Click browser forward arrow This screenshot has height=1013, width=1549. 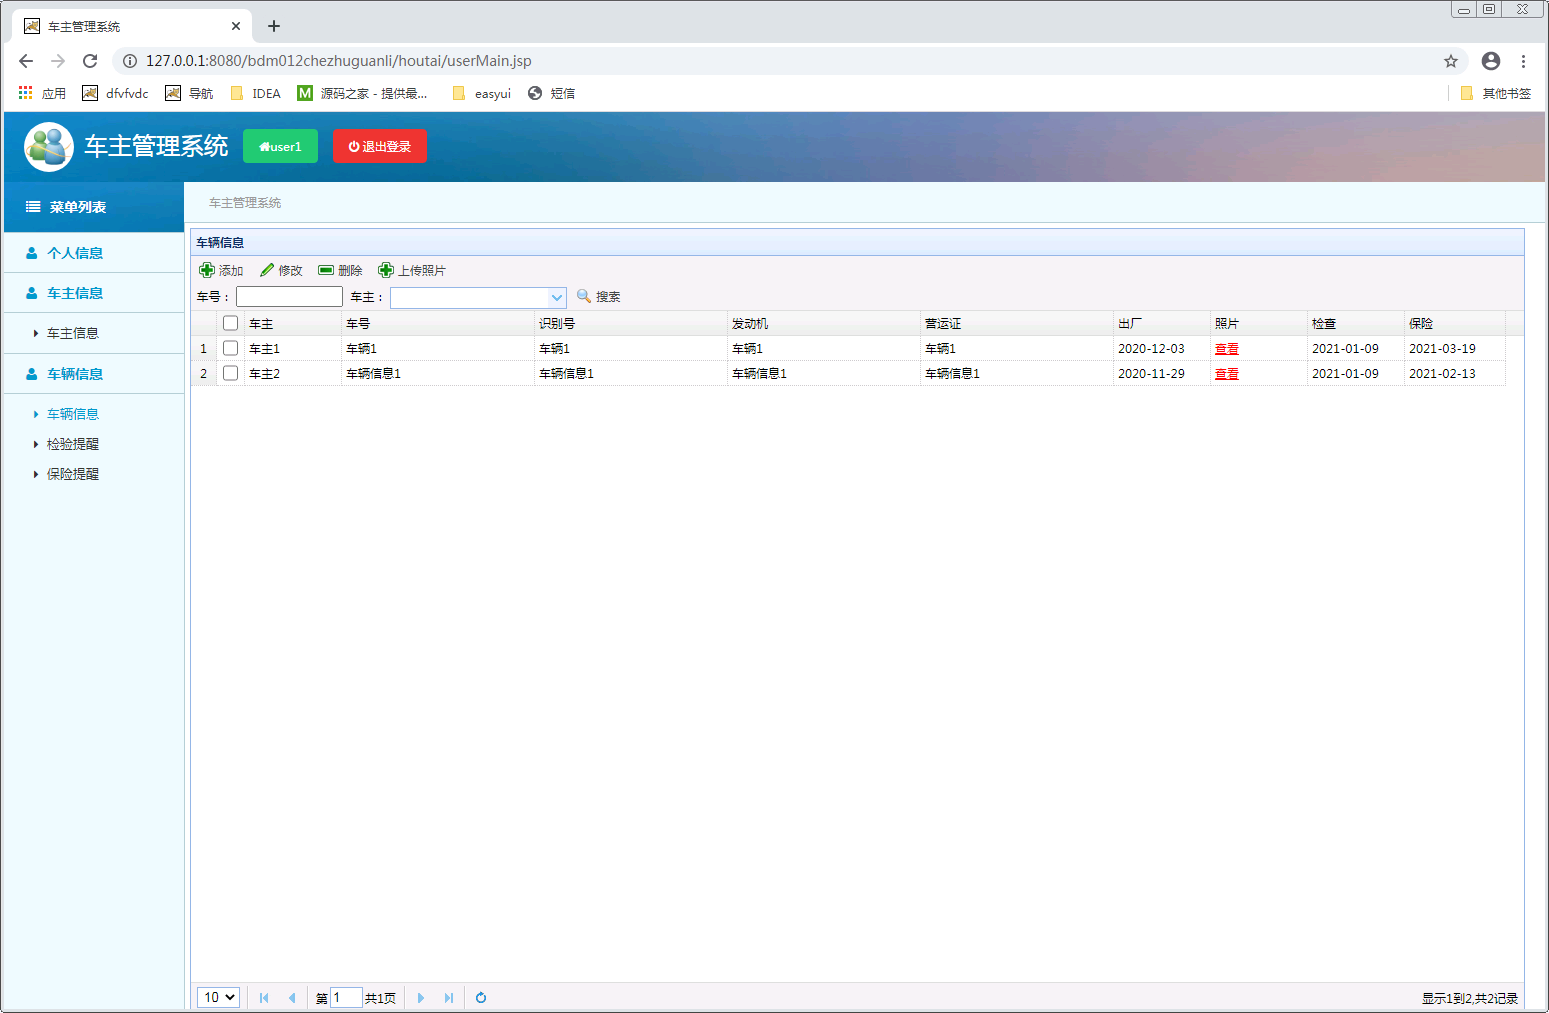click(58, 61)
